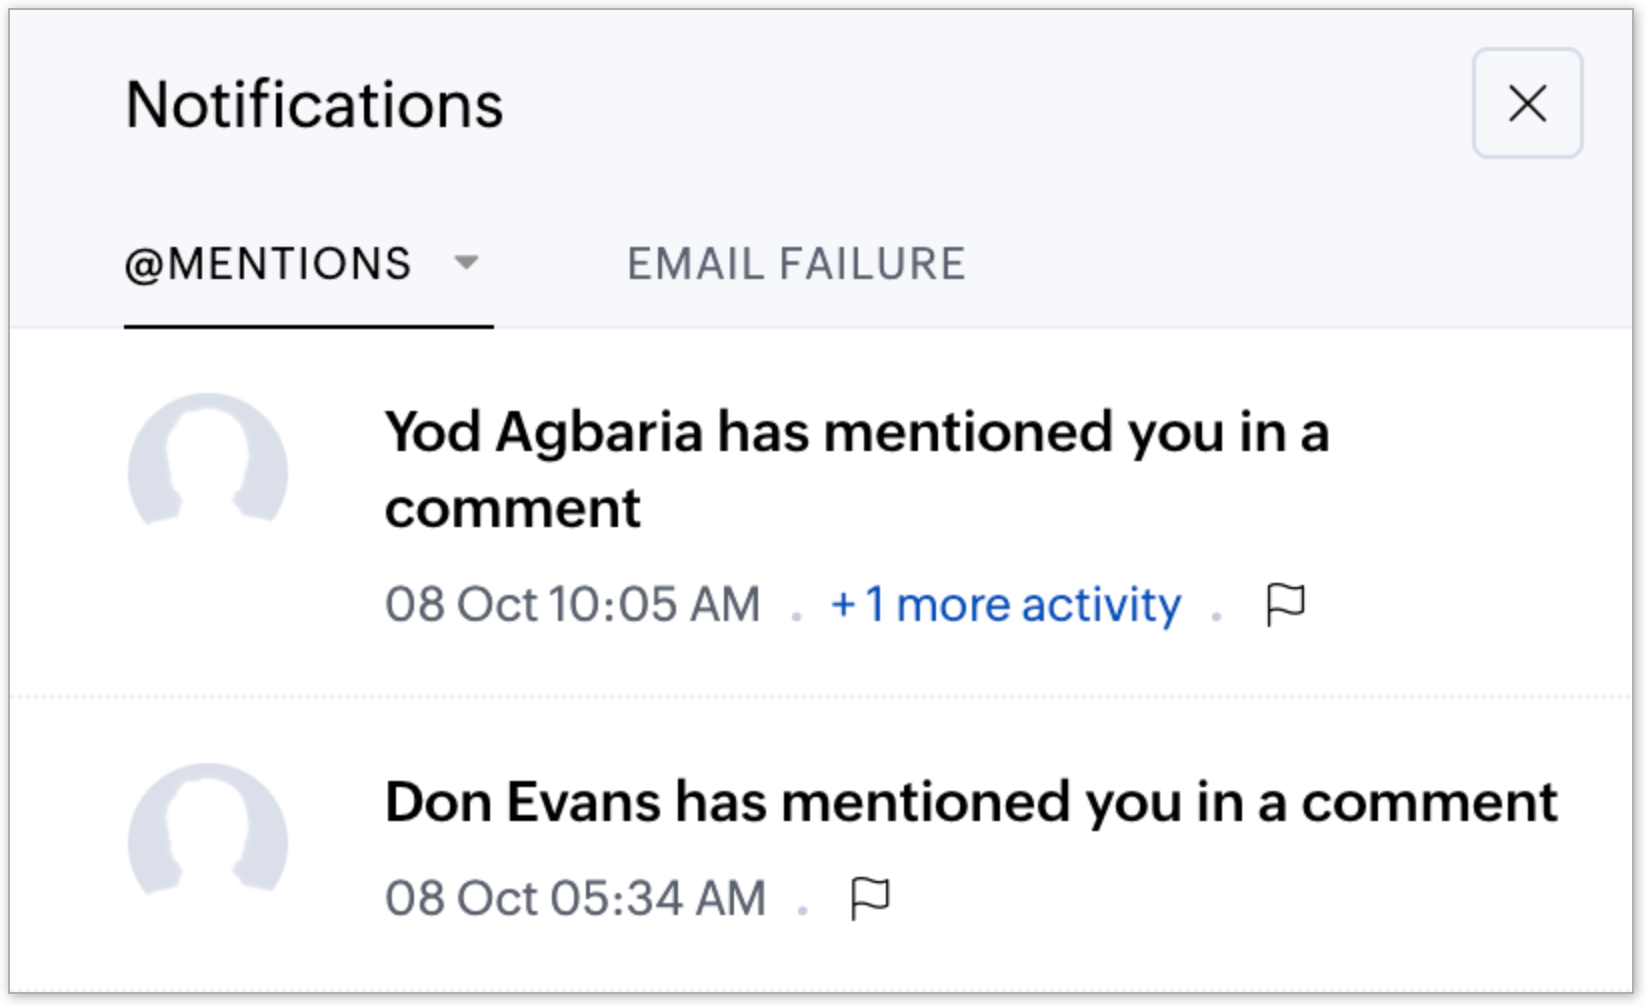Screen dimensions: 1646x1006
Task: Click Yod Agbaria's avatar icon
Action: point(208,462)
